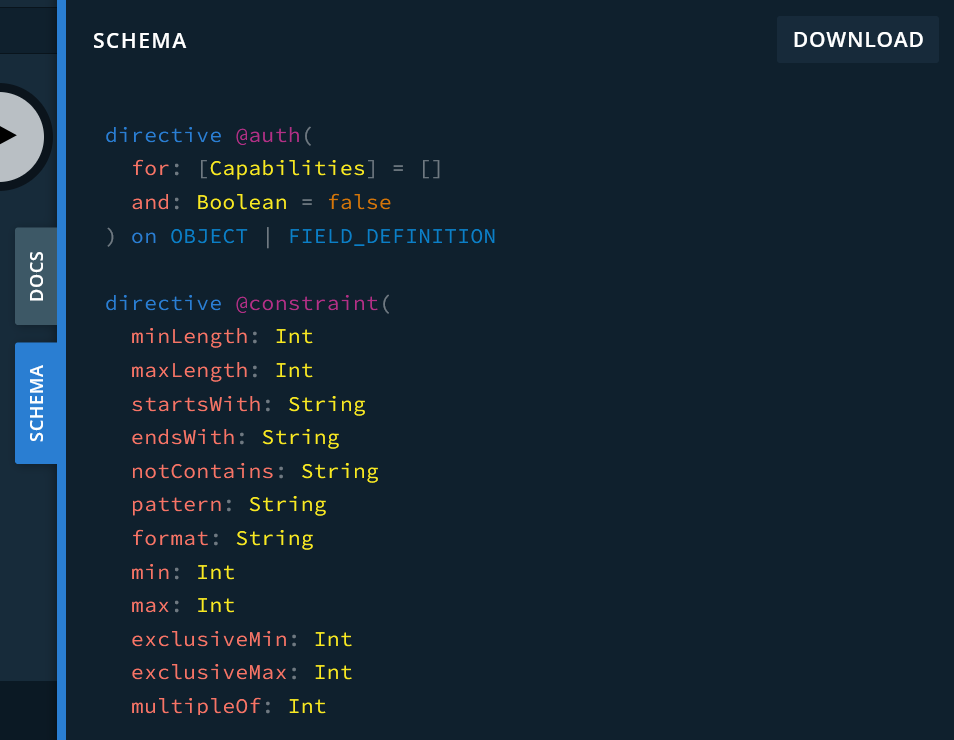The height and width of the screenshot is (740, 954).
Task: Select the SCHEMA side tab
Action: tap(37, 403)
